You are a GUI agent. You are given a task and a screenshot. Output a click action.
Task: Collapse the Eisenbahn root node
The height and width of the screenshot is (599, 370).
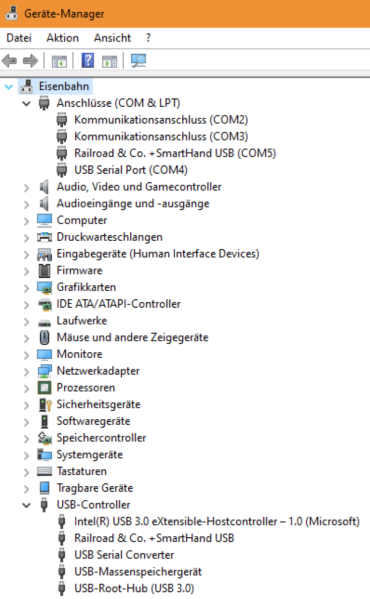click(x=9, y=87)
